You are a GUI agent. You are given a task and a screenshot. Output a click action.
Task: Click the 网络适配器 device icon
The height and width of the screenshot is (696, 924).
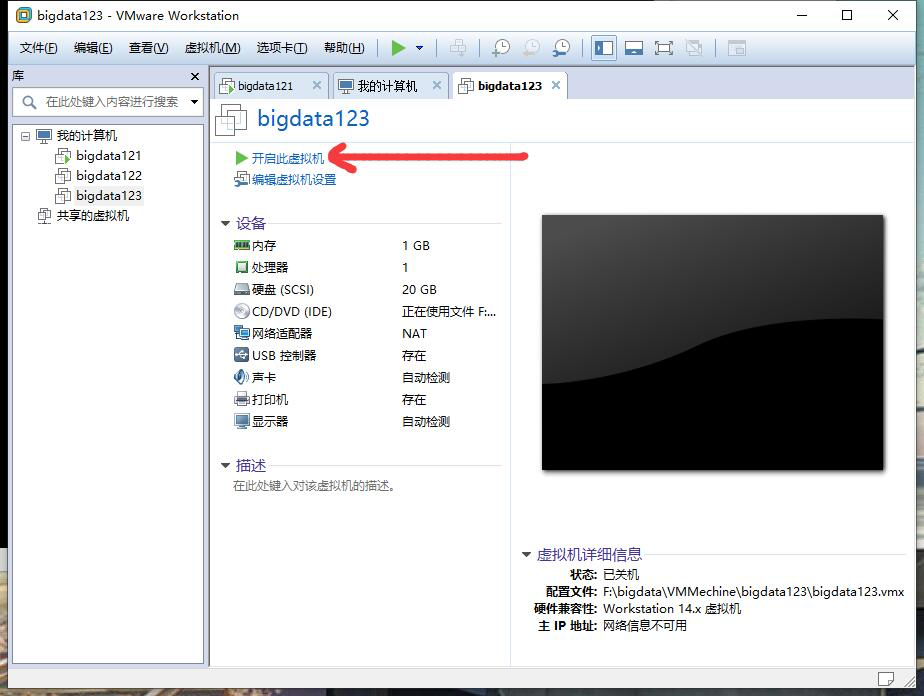pyautogui.click(x=242, y=333)
